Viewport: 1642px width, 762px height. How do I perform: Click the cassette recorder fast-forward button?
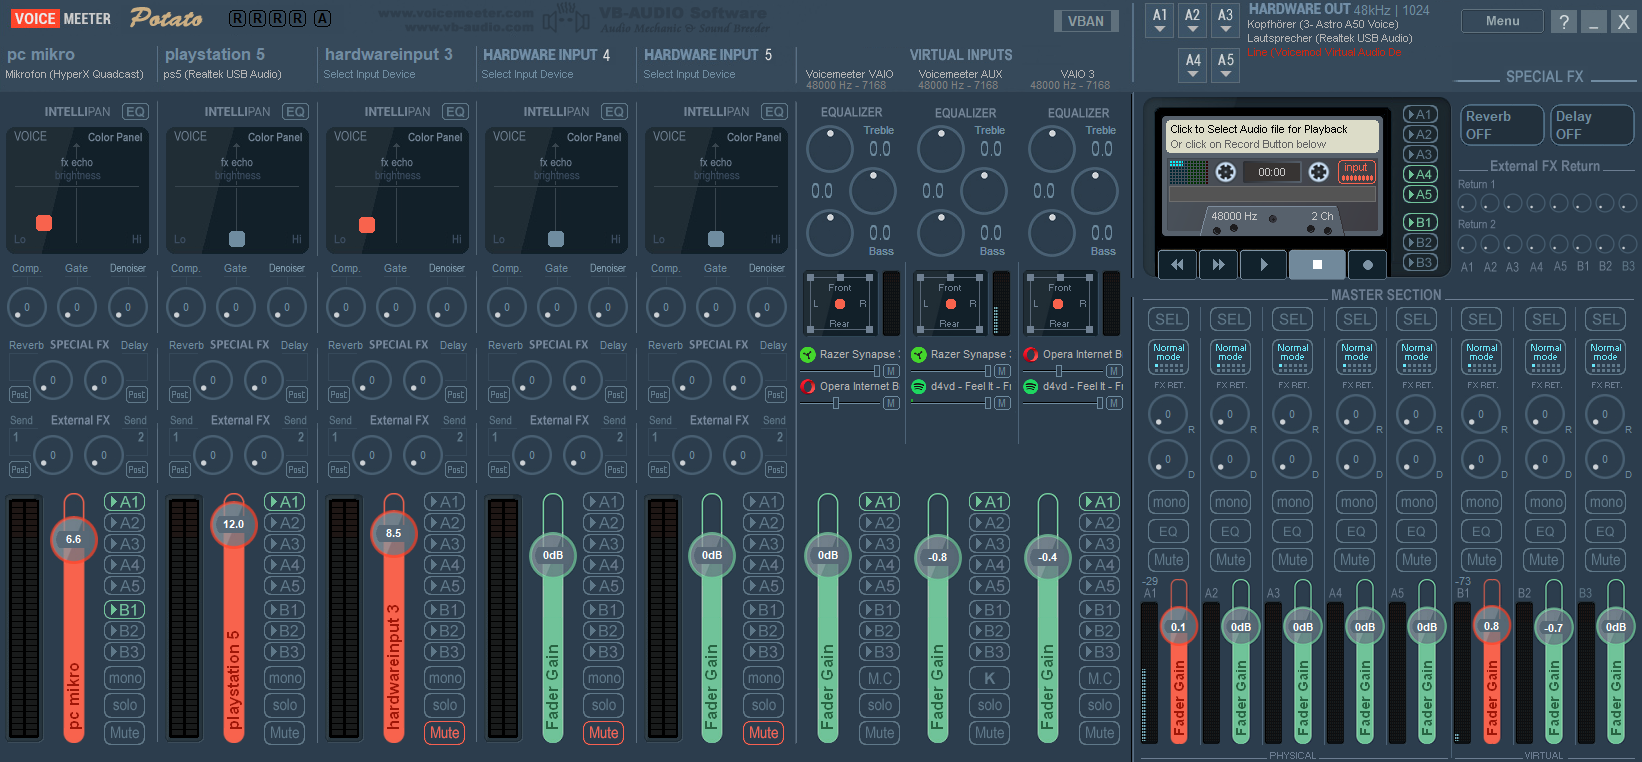[x=1218, y=265]
